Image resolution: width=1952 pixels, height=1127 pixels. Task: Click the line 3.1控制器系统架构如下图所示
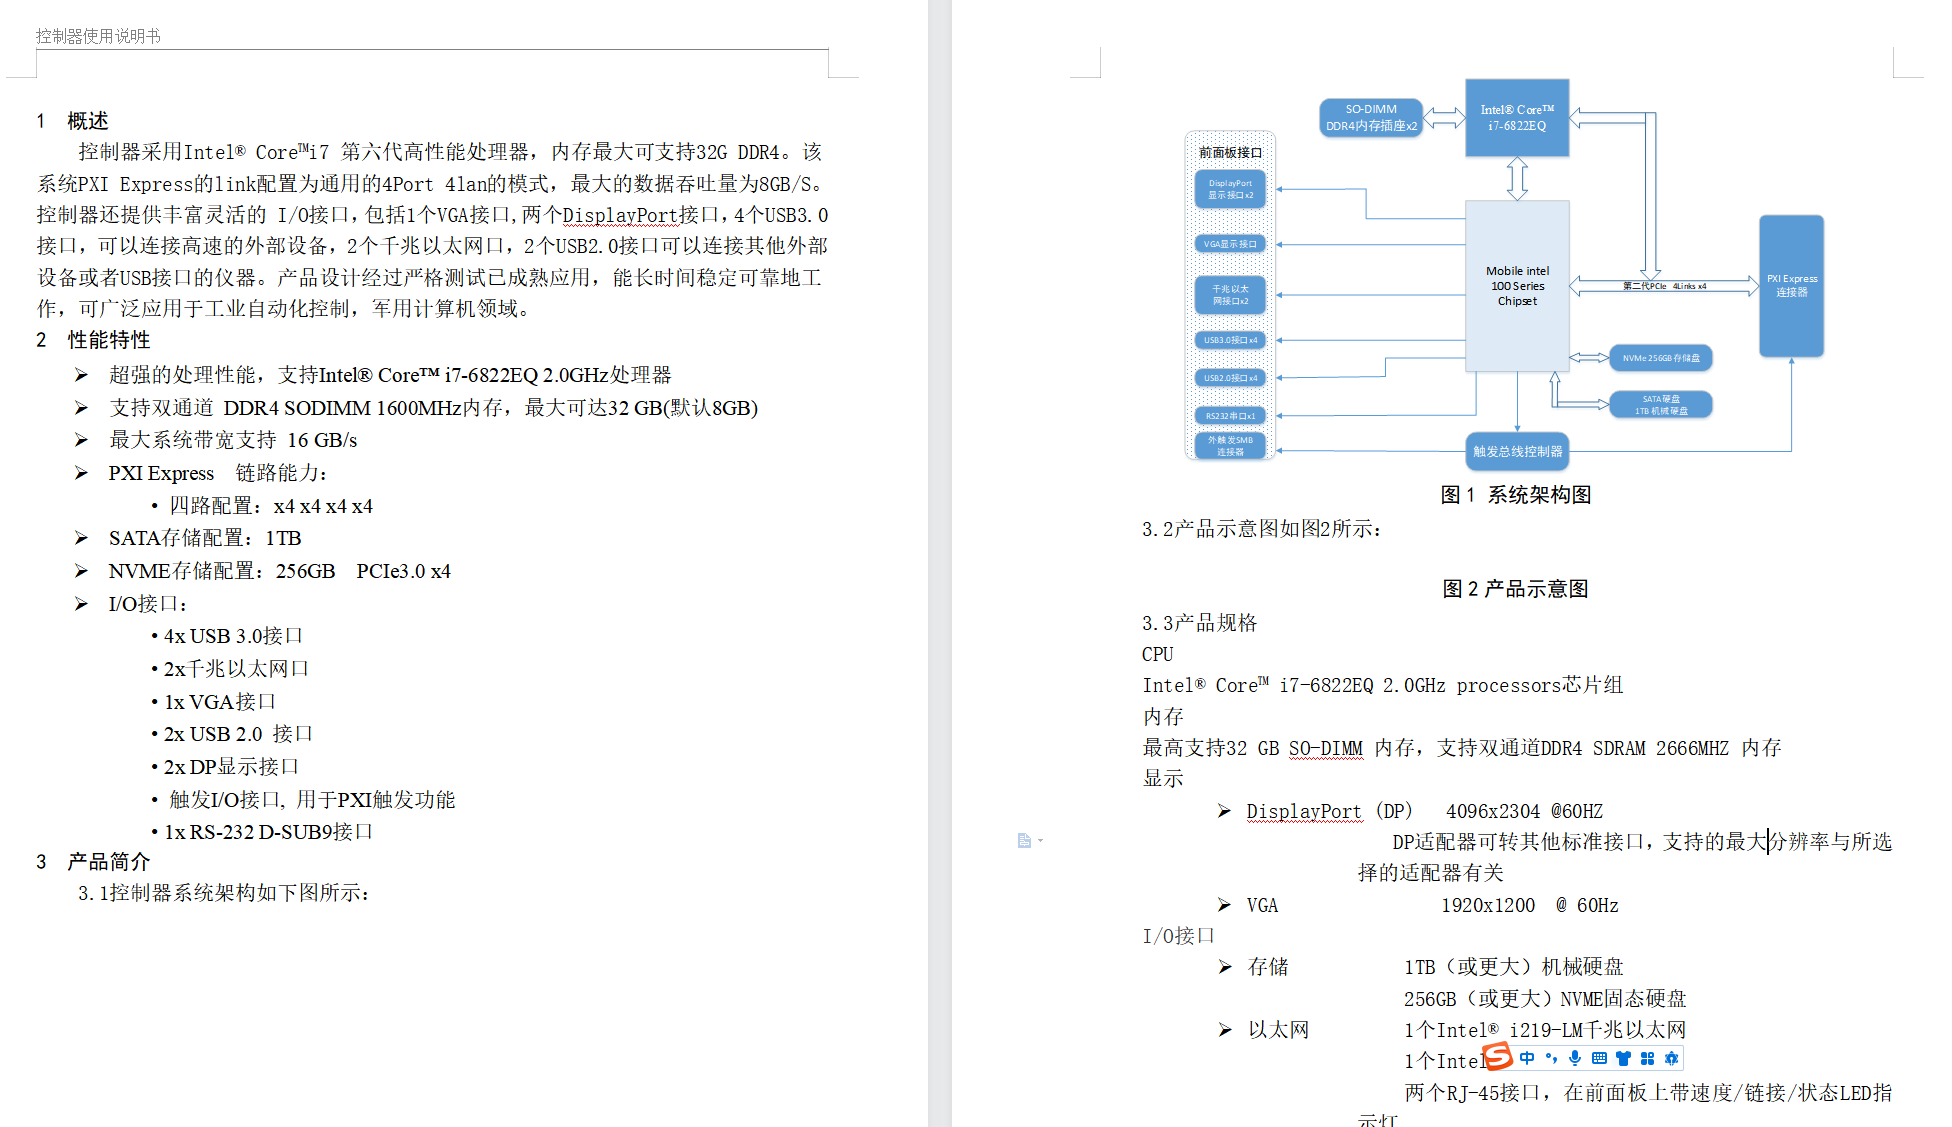click(224, 893)
